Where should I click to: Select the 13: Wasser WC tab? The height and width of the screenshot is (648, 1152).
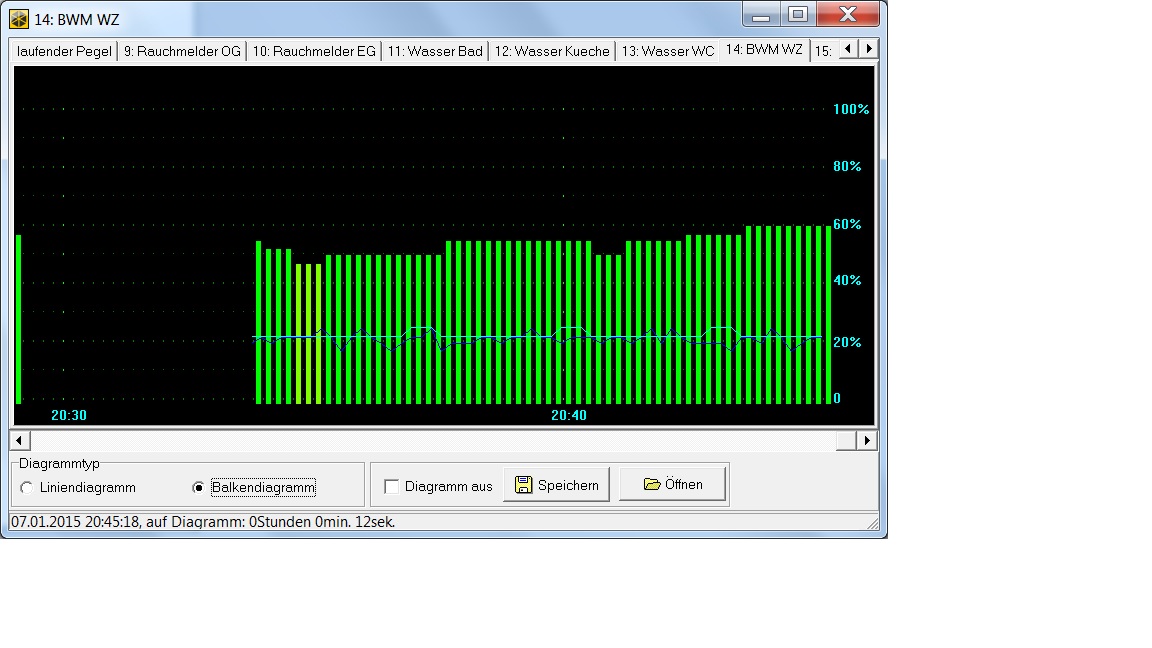coord(668,51)
